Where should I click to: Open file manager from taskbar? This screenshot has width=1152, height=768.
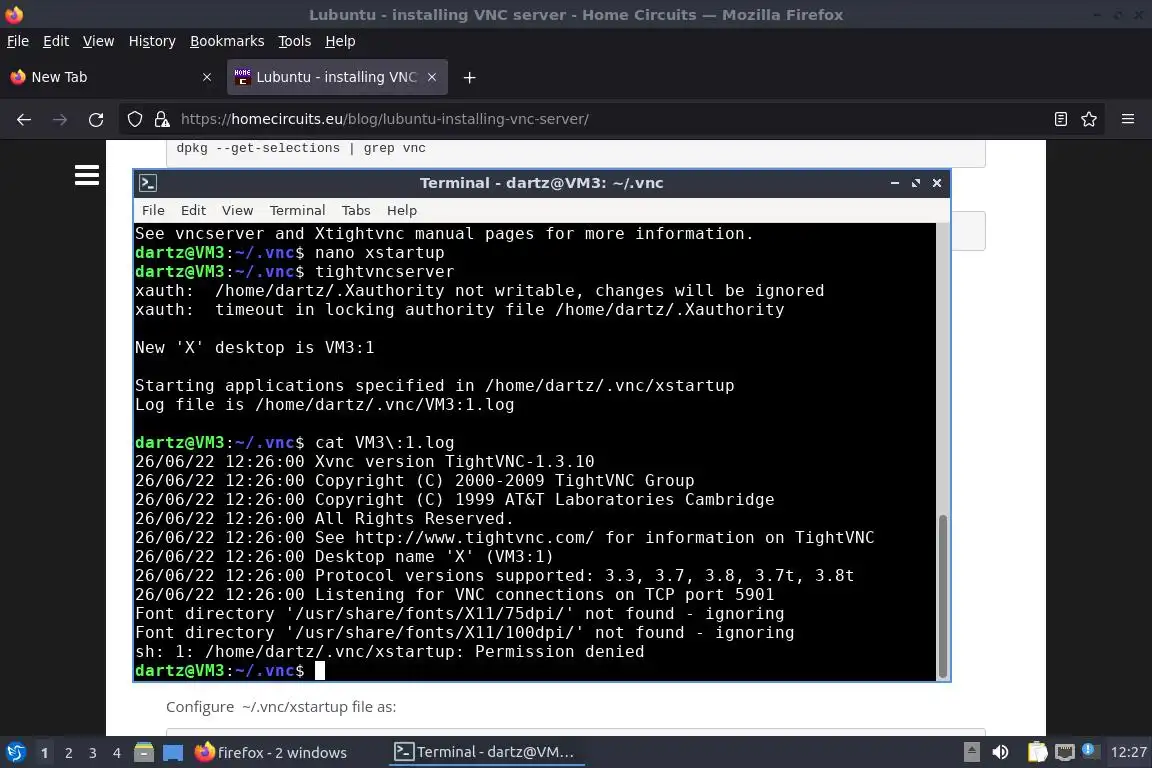[x=144, y=752]
